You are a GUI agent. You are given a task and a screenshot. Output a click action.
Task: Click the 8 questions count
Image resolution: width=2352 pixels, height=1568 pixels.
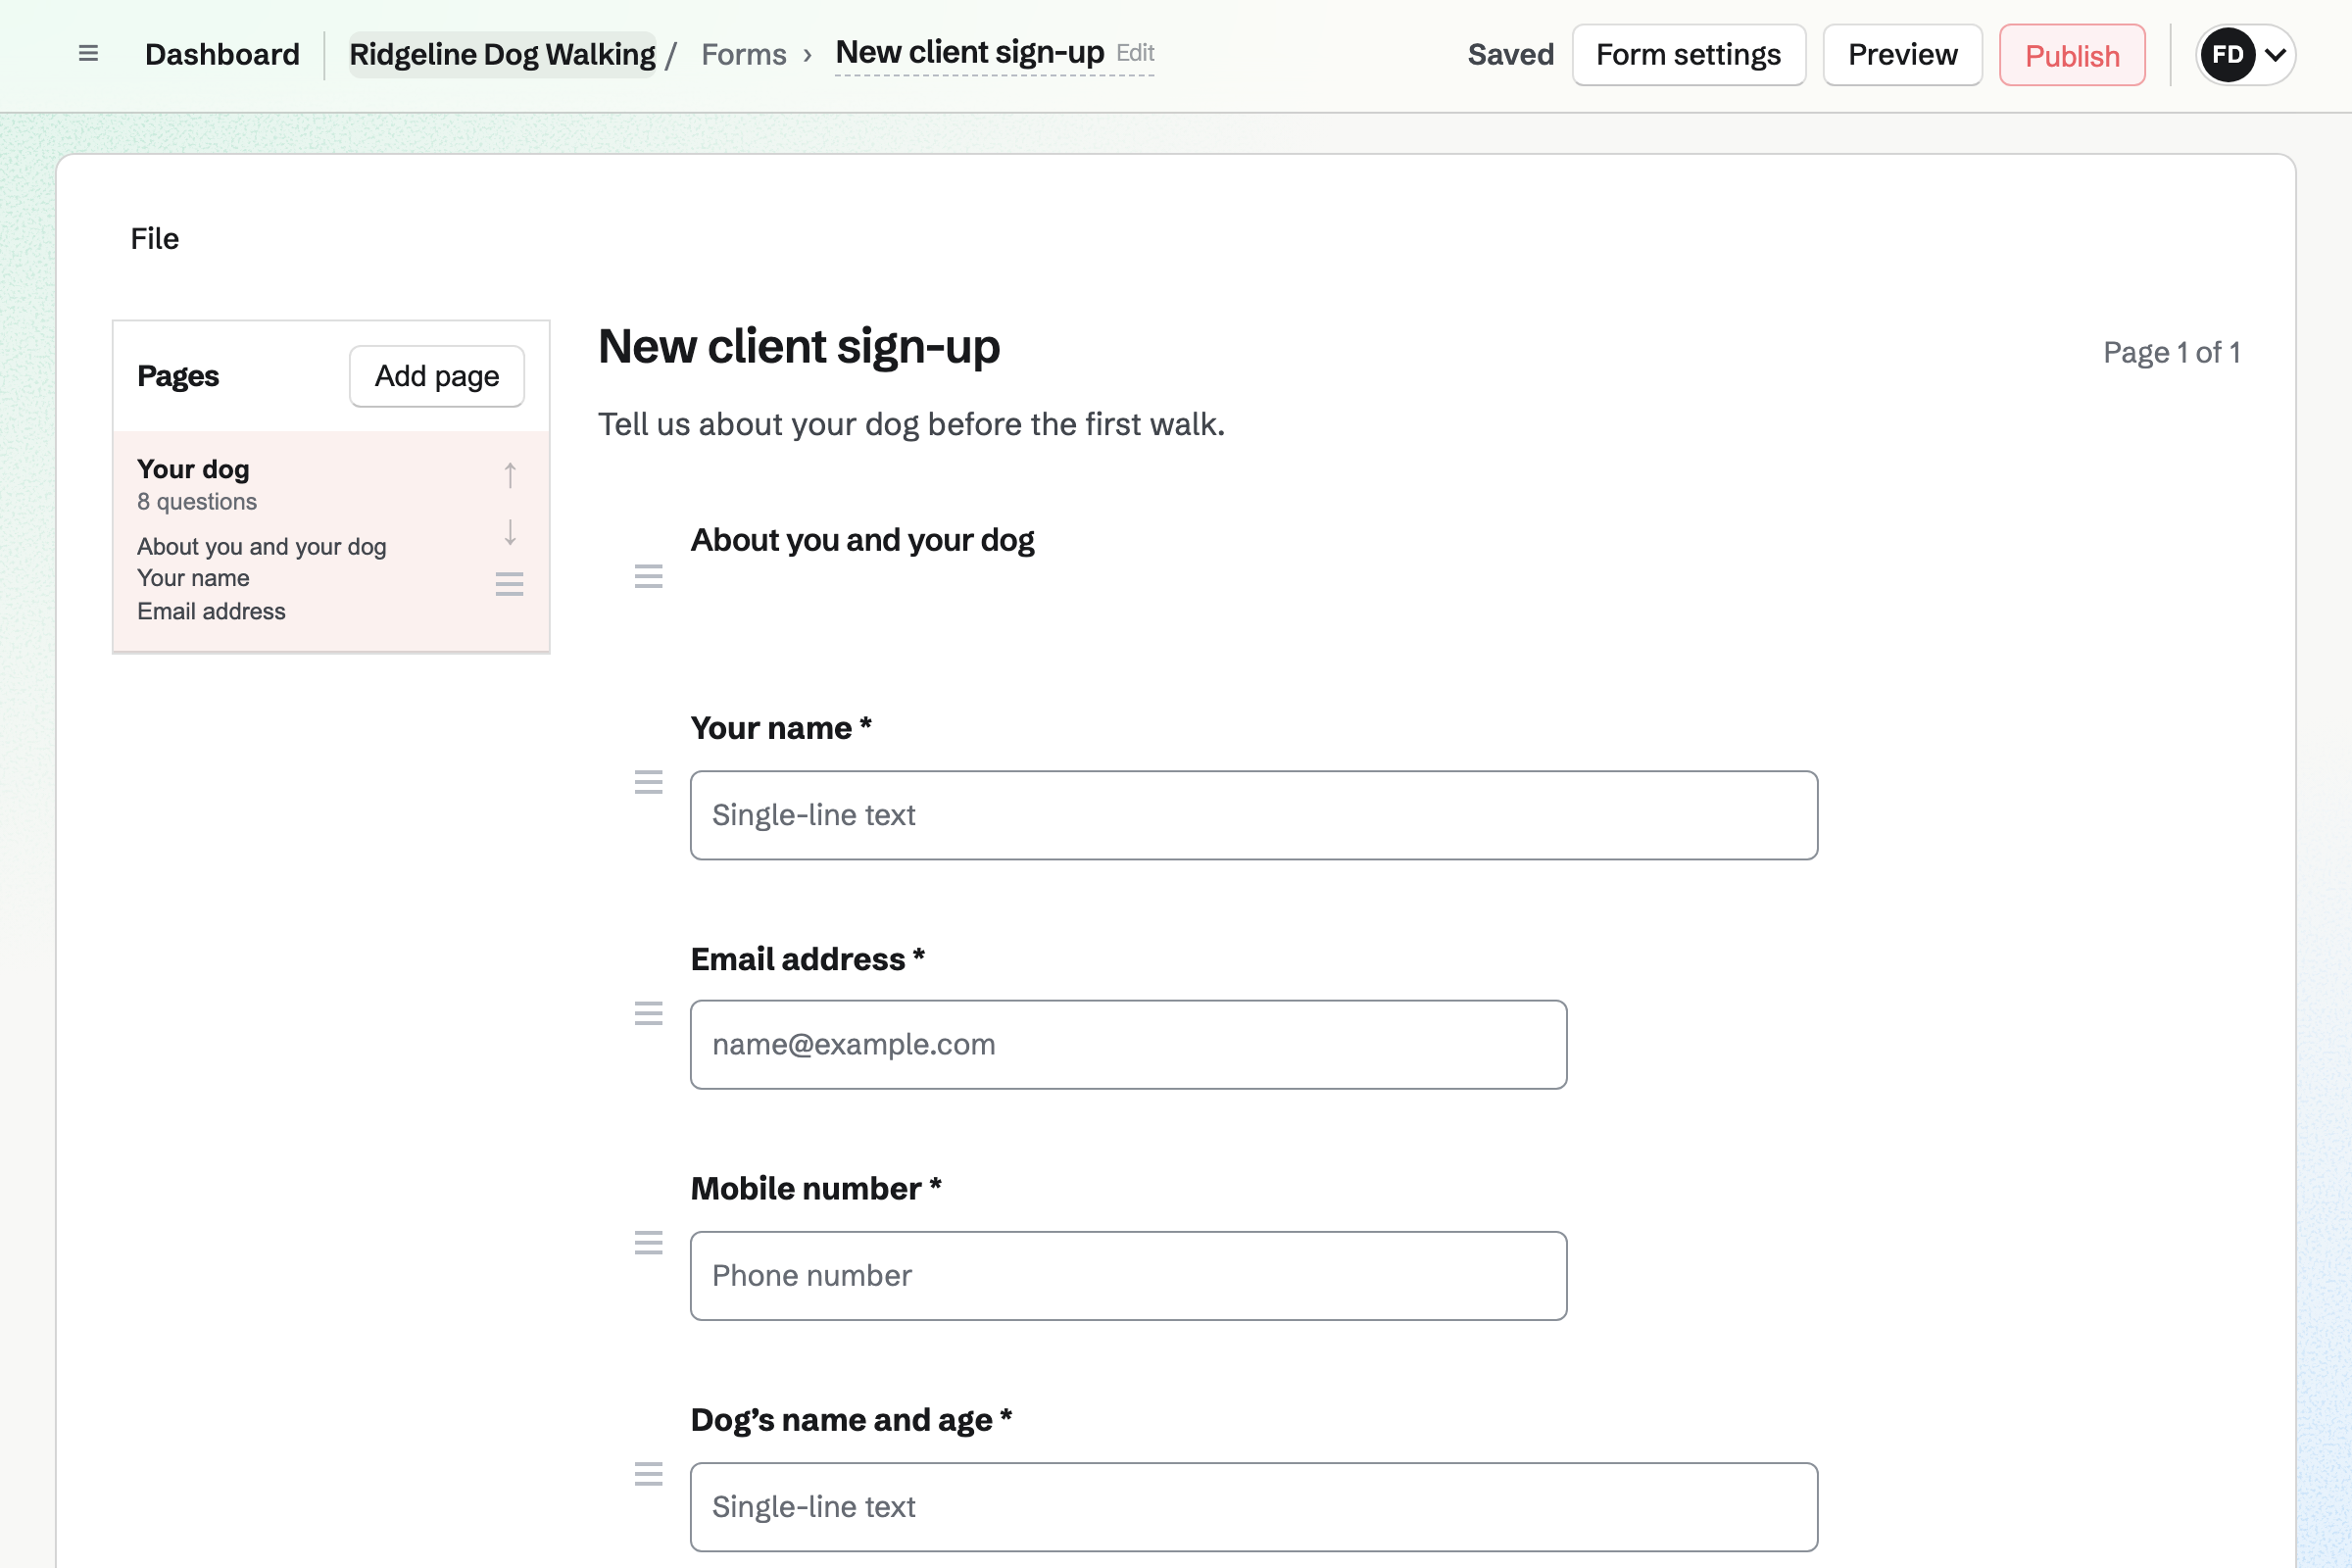197,501
